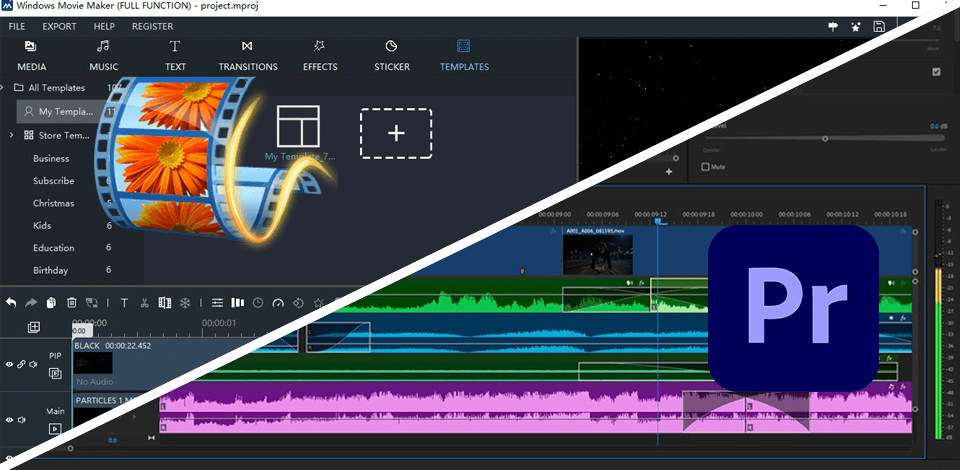Open the EXPORT menu
Viewport: 960px width, 470px height.
point(59,26)
